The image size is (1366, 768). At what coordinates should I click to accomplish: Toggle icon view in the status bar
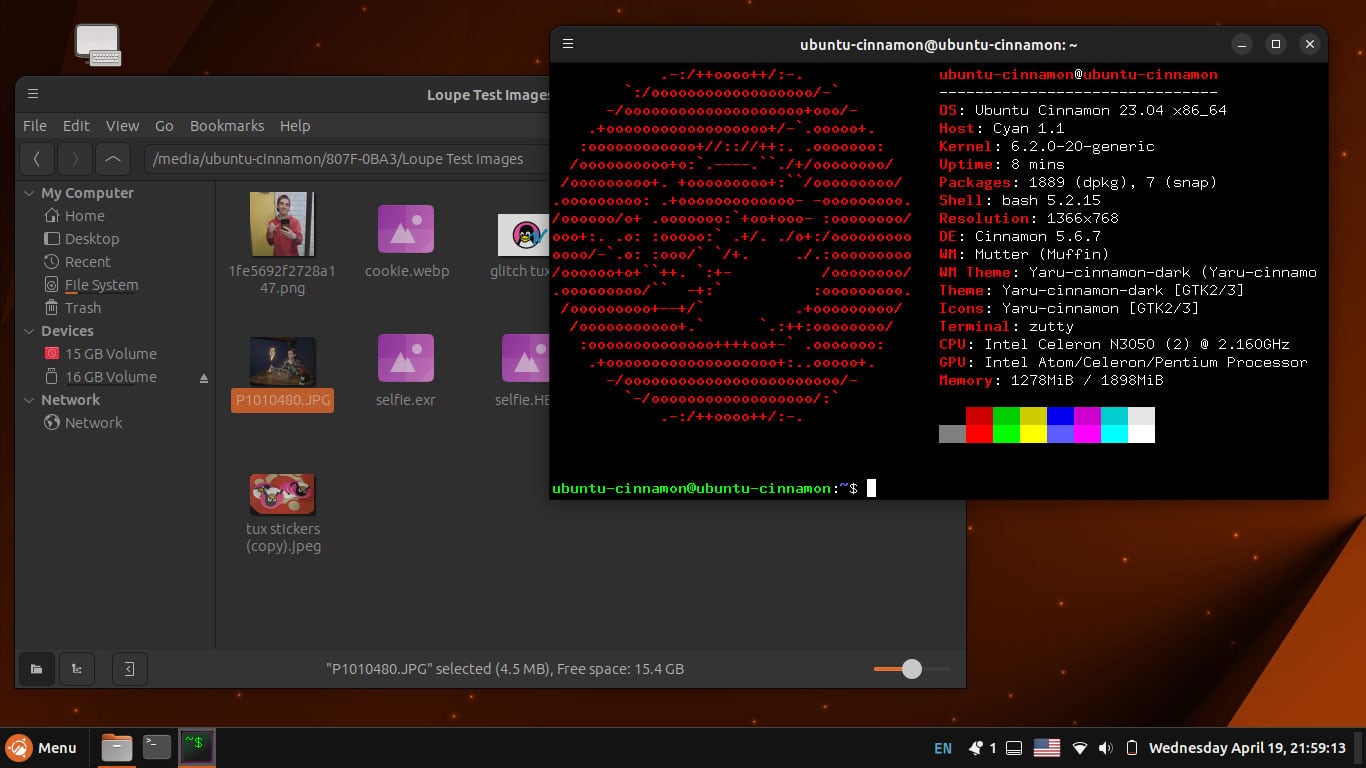coord(36,668)
